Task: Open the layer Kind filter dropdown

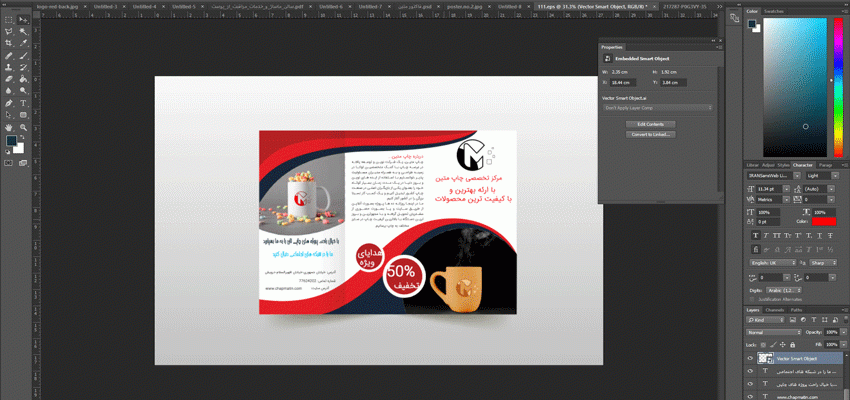Action: [765, 320]
